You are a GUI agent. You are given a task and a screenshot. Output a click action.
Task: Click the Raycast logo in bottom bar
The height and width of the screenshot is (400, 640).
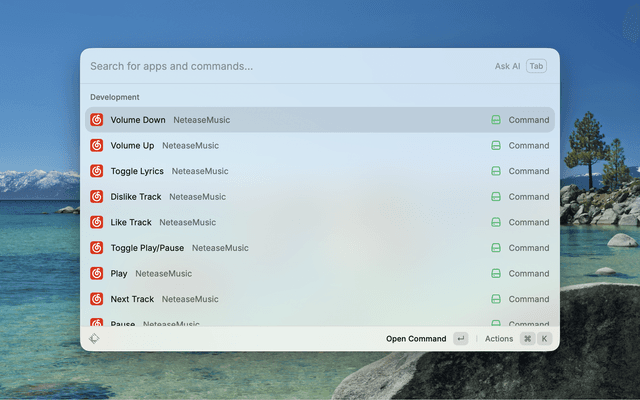94,339
